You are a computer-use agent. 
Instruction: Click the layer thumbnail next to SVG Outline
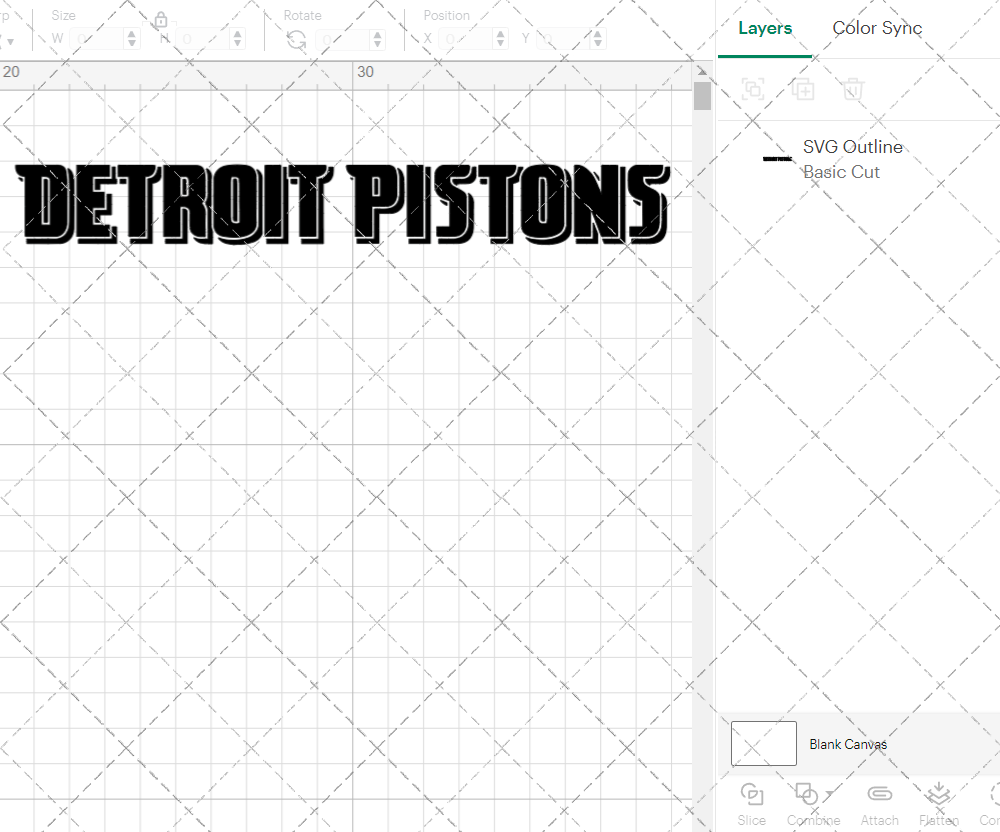click(777, 159)
